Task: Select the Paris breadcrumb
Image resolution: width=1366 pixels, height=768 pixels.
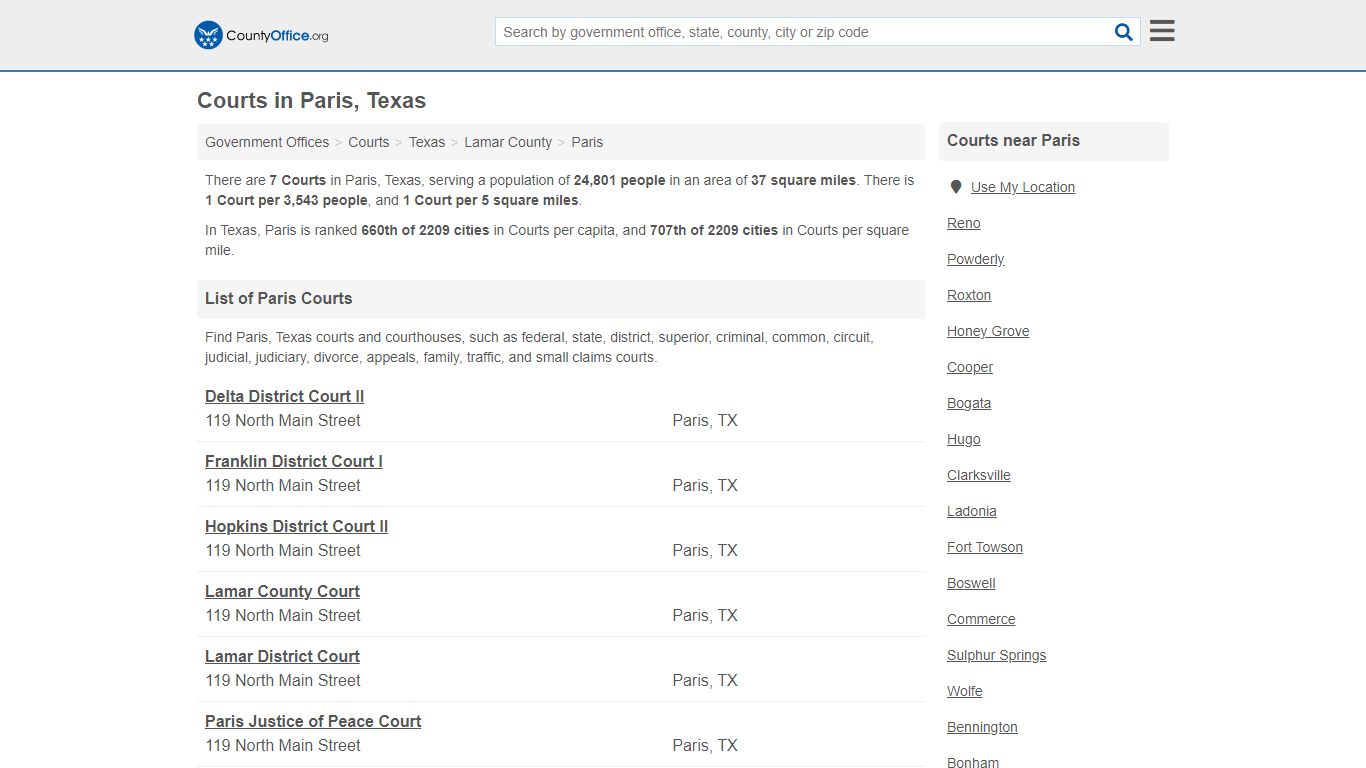Action: pos(587,142)
